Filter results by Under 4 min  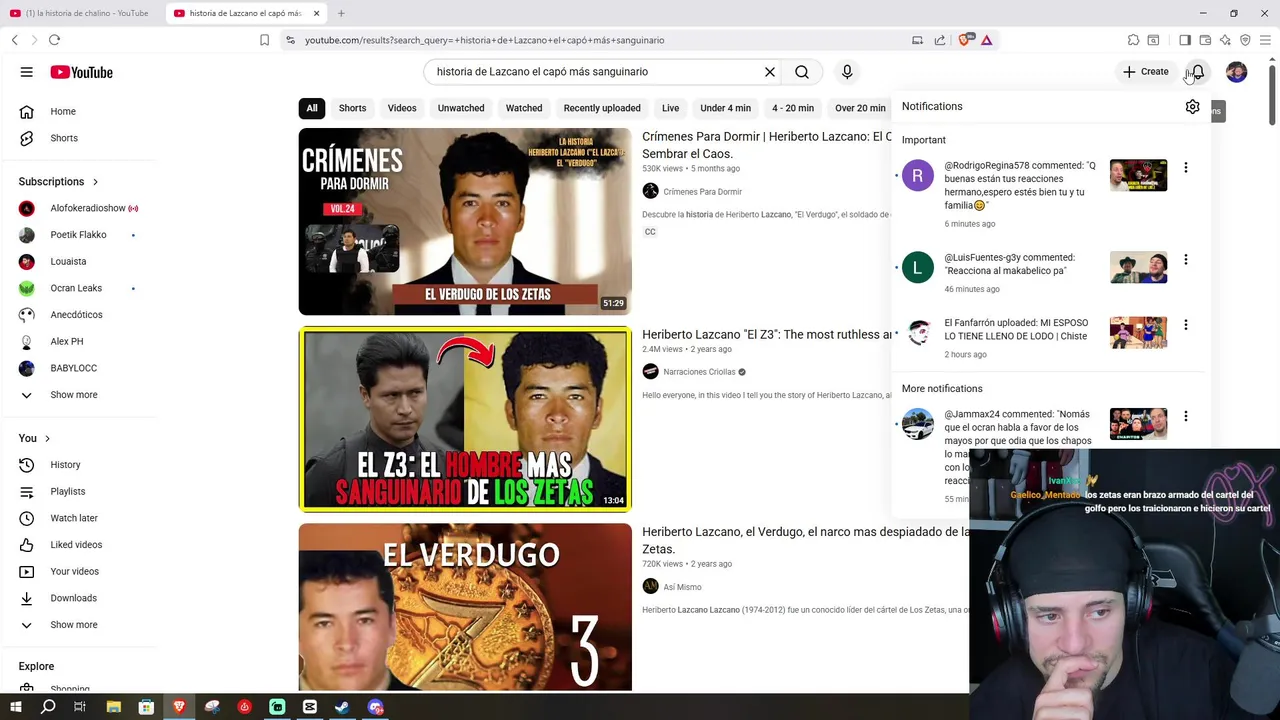click(725, 108)
